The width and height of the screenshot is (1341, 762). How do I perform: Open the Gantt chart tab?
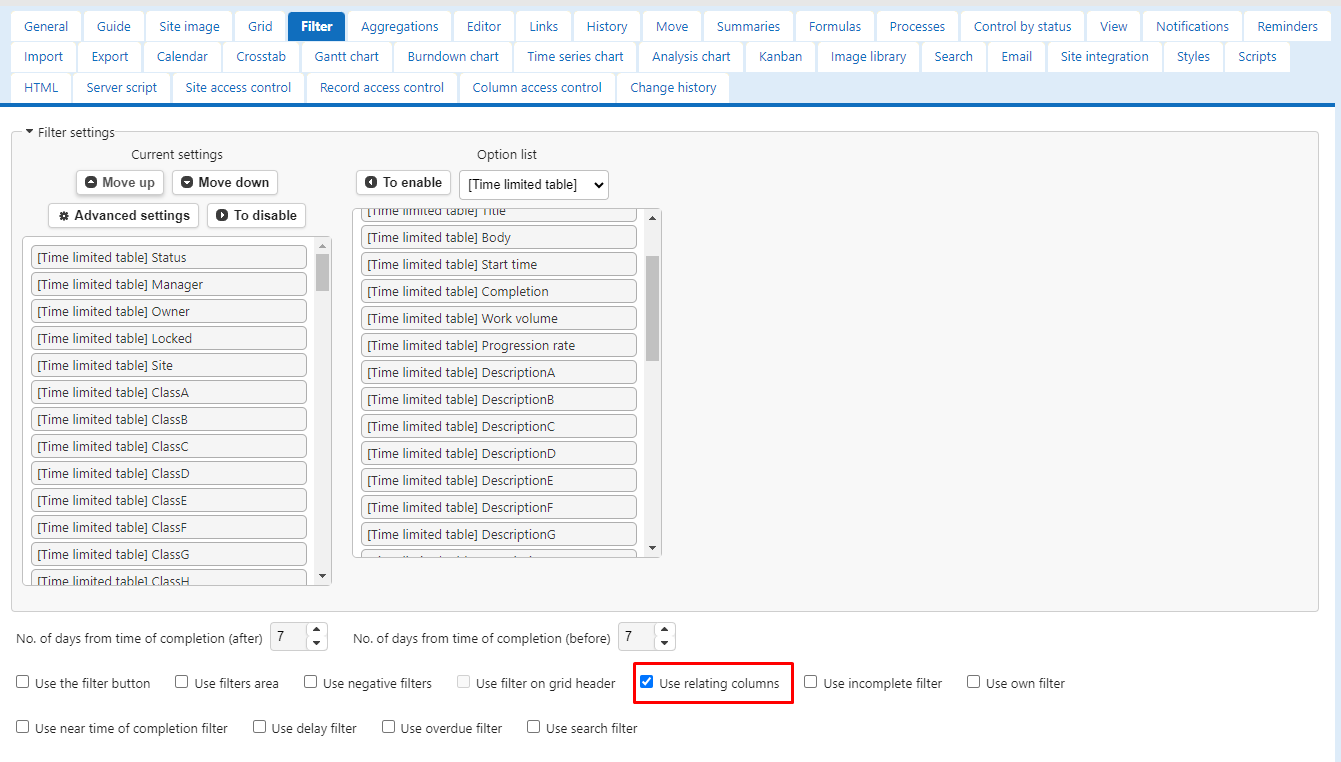pos(347,57)
